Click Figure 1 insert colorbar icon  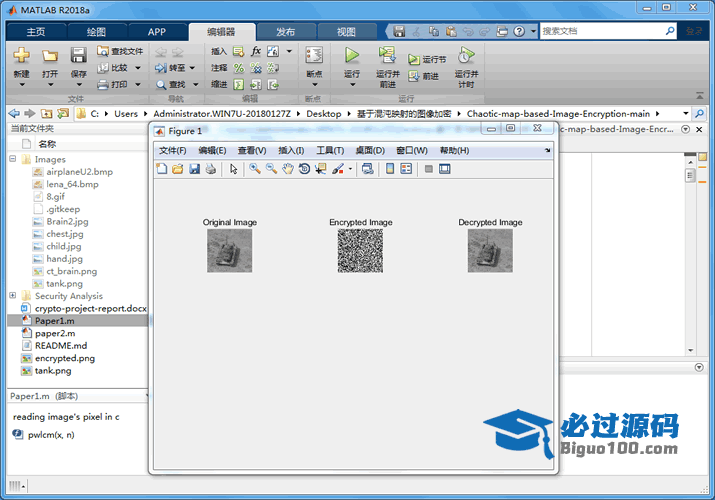pyautogui.click(x=390, y=169)
